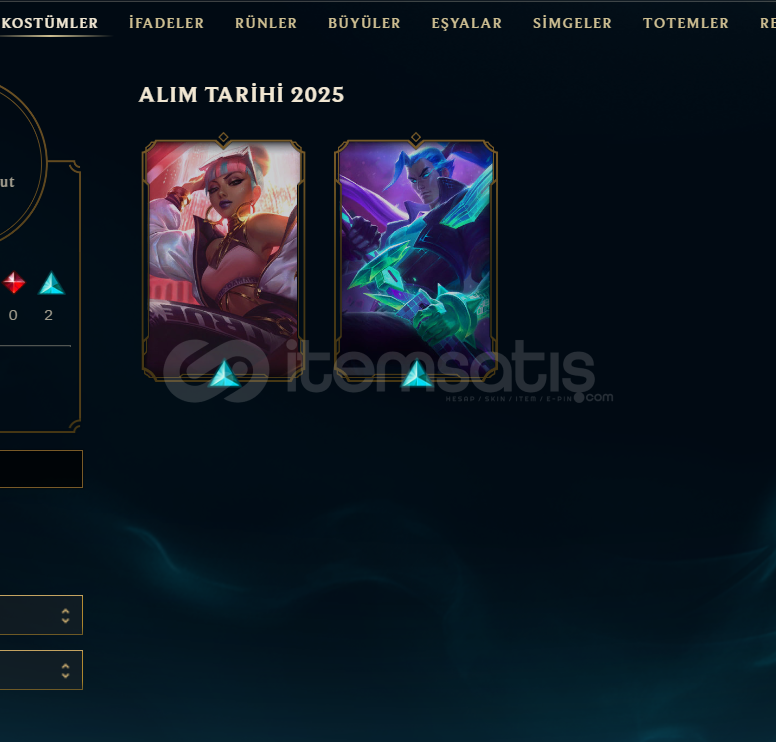Click the teal gem below Qiyana card
Screen dimensions: 776x742
click(x=224, y=373)
